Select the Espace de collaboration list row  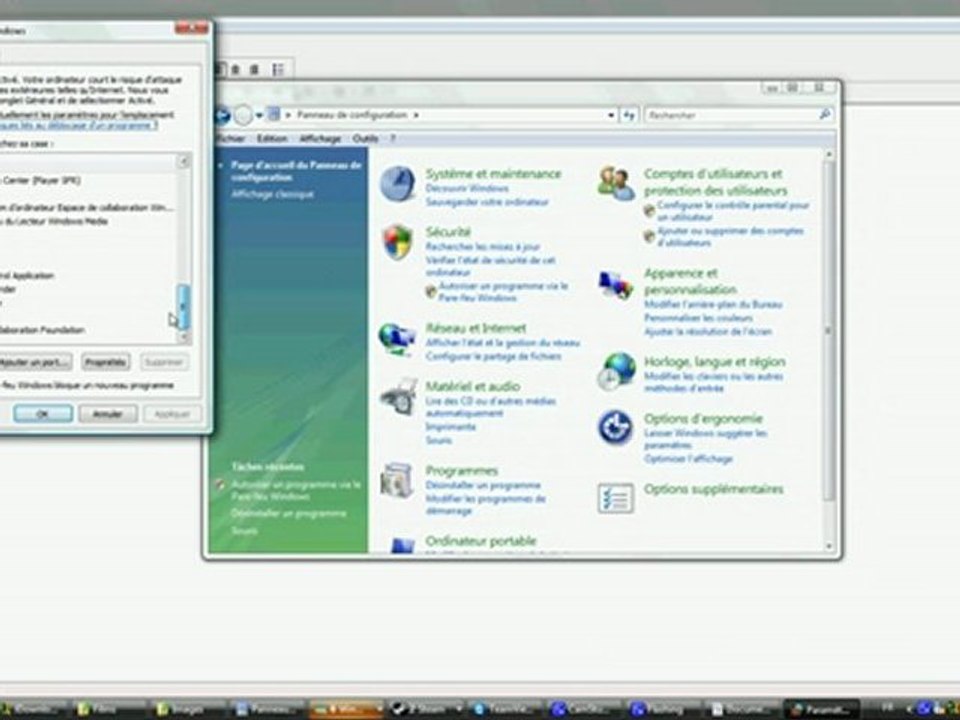pyautogui.click(x=88, y=208)
